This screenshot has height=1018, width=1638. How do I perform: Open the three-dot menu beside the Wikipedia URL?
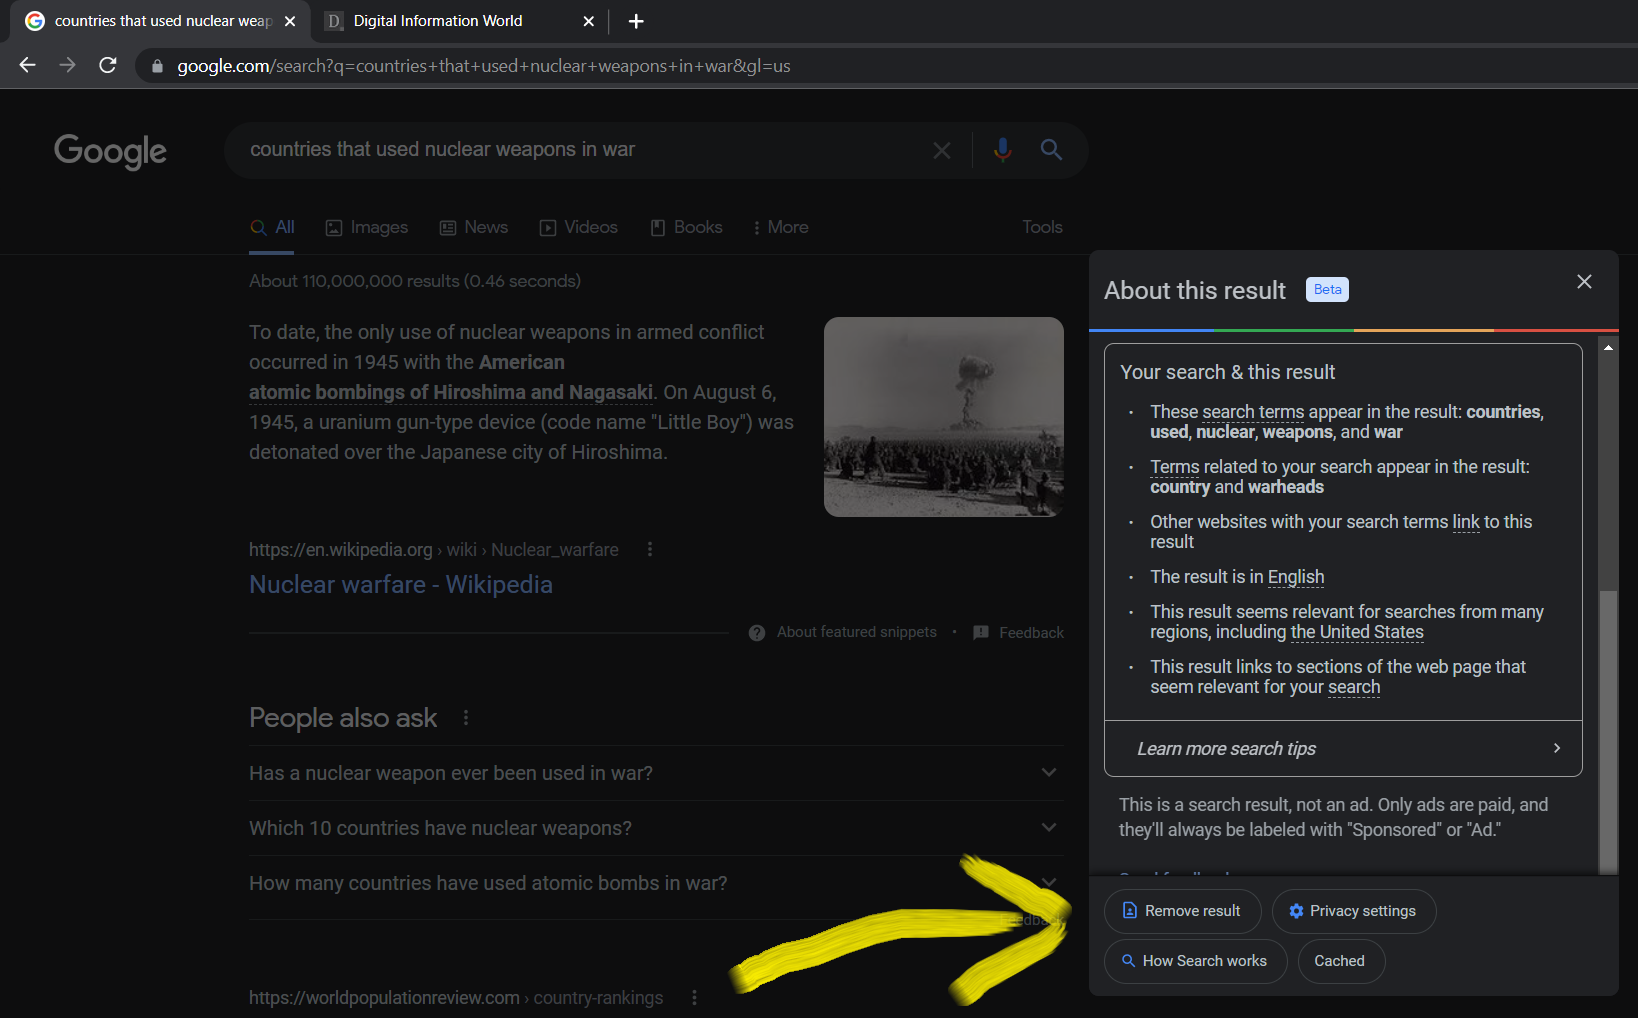pyautogui.click(x=650, y=549)
